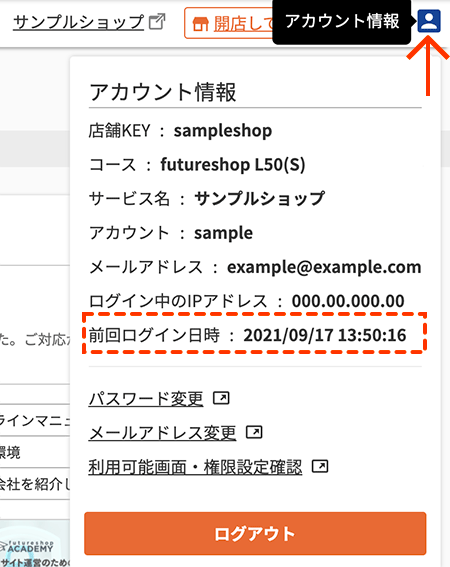Click the アカウント情報 tooltip label

coord(342,21)
